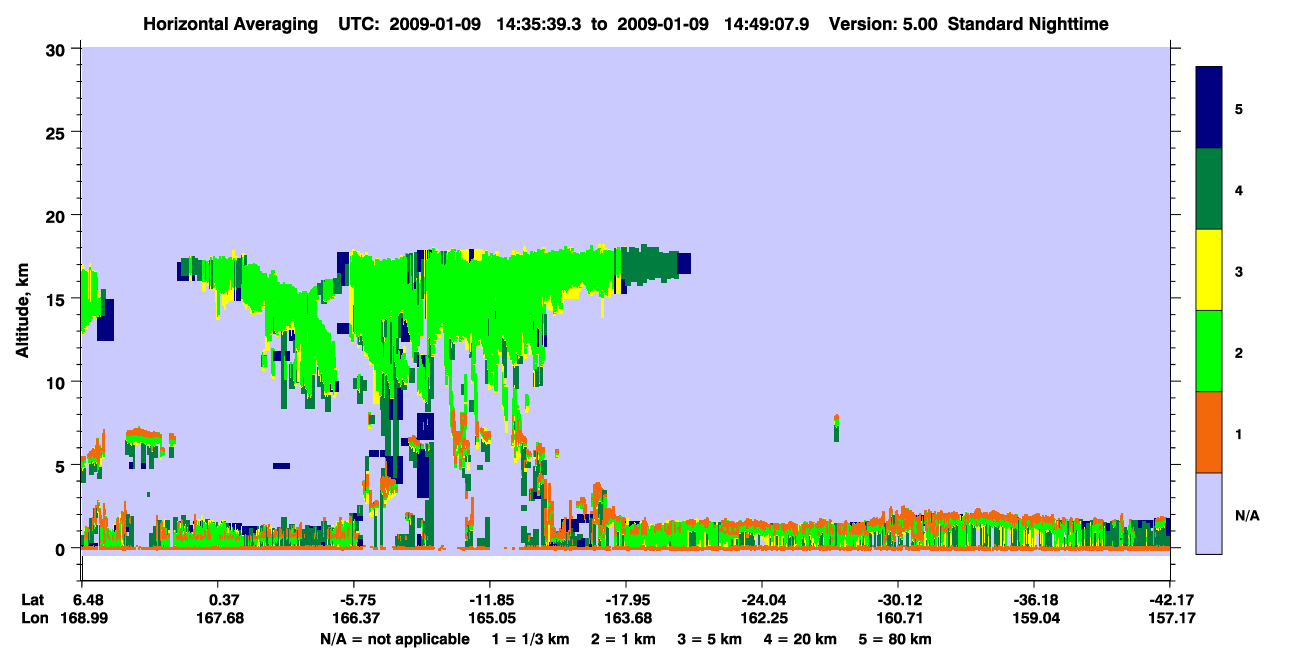Click the longitude value 157.17
The height and width of the screenshot is (667, 1300).
point(1170,618)
